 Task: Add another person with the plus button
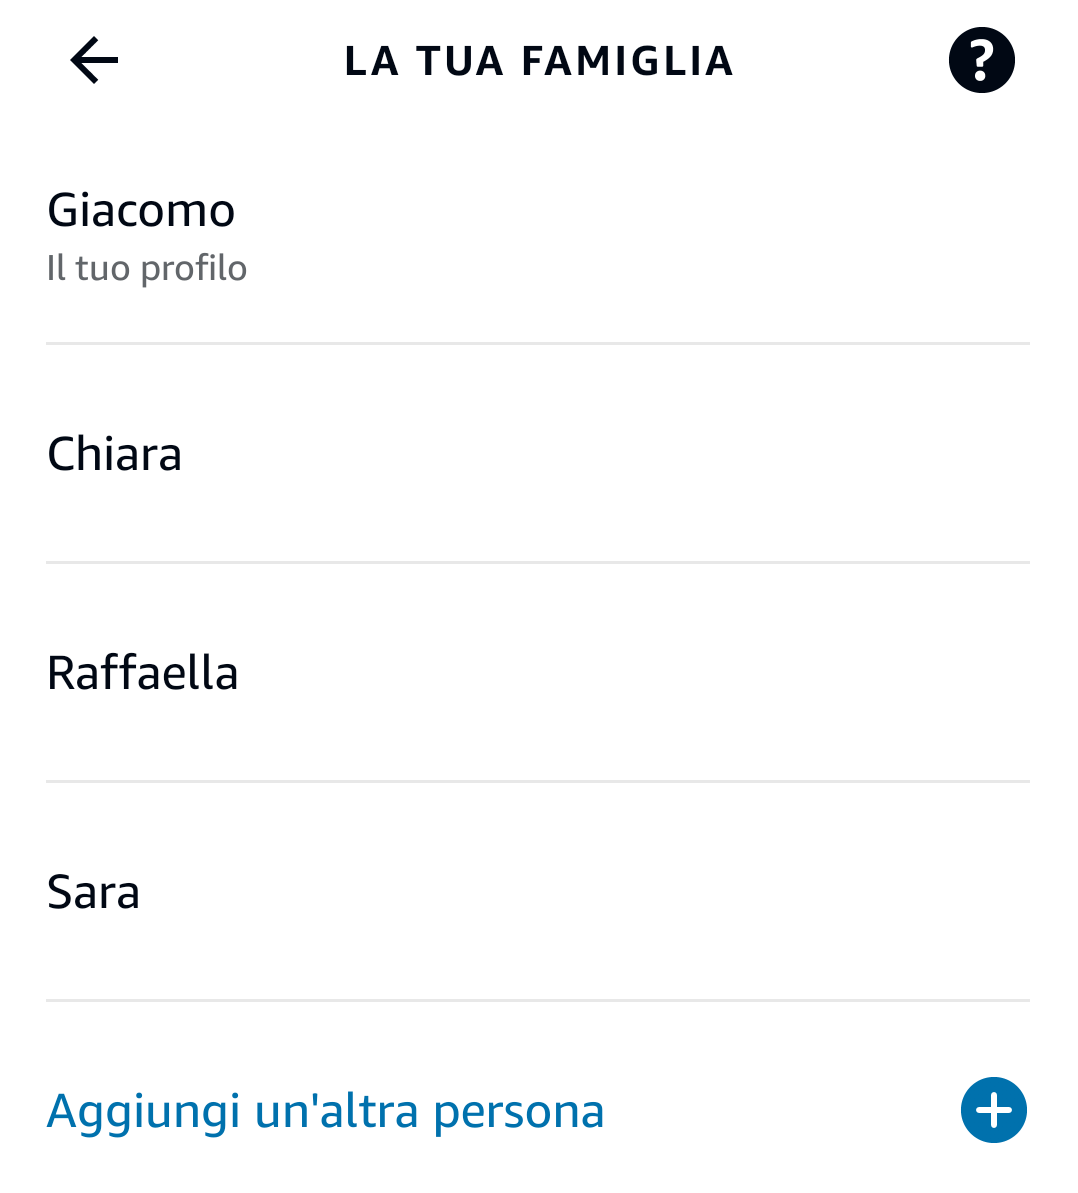993,1110
